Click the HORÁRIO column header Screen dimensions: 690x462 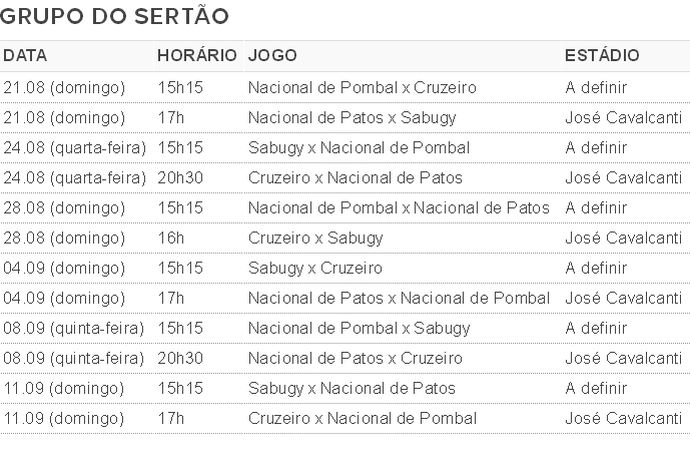pyautogui.click(x=197, y=56)
